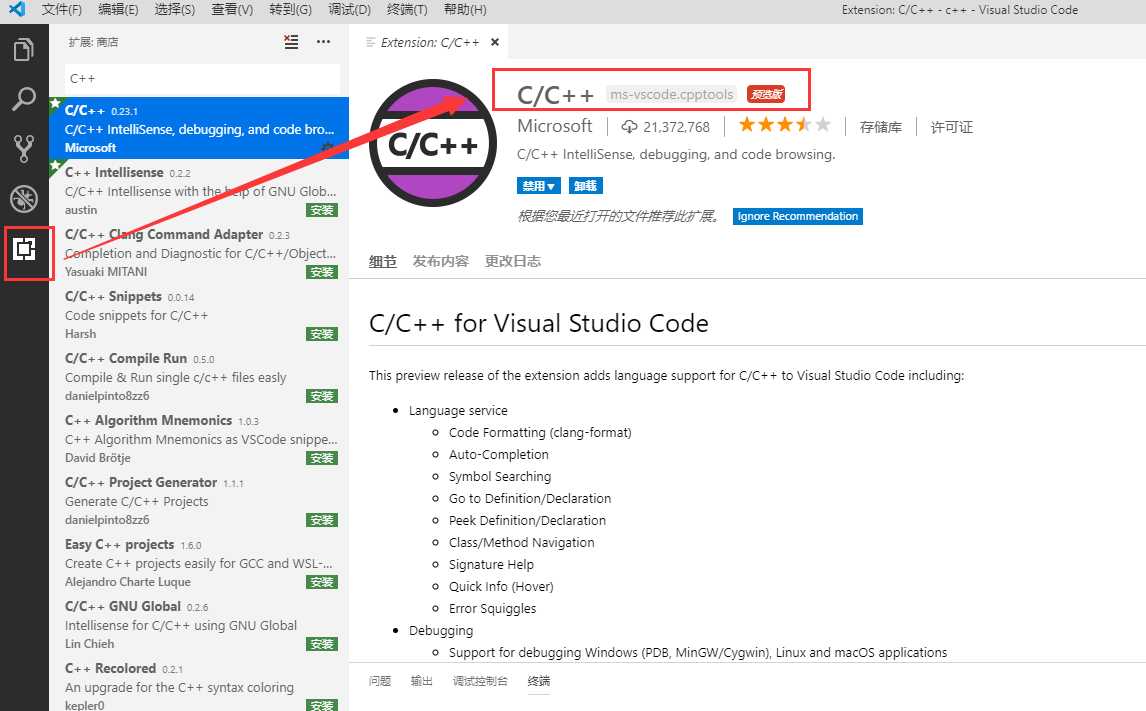Select C/C++ Clang Command Adapter entry

click(199, 252)
